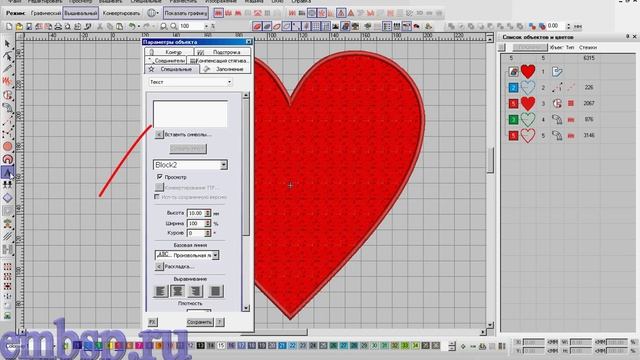Click the Redo arrow icon
The height and width of the screenshot is (360, 640).
click(147, 26)
